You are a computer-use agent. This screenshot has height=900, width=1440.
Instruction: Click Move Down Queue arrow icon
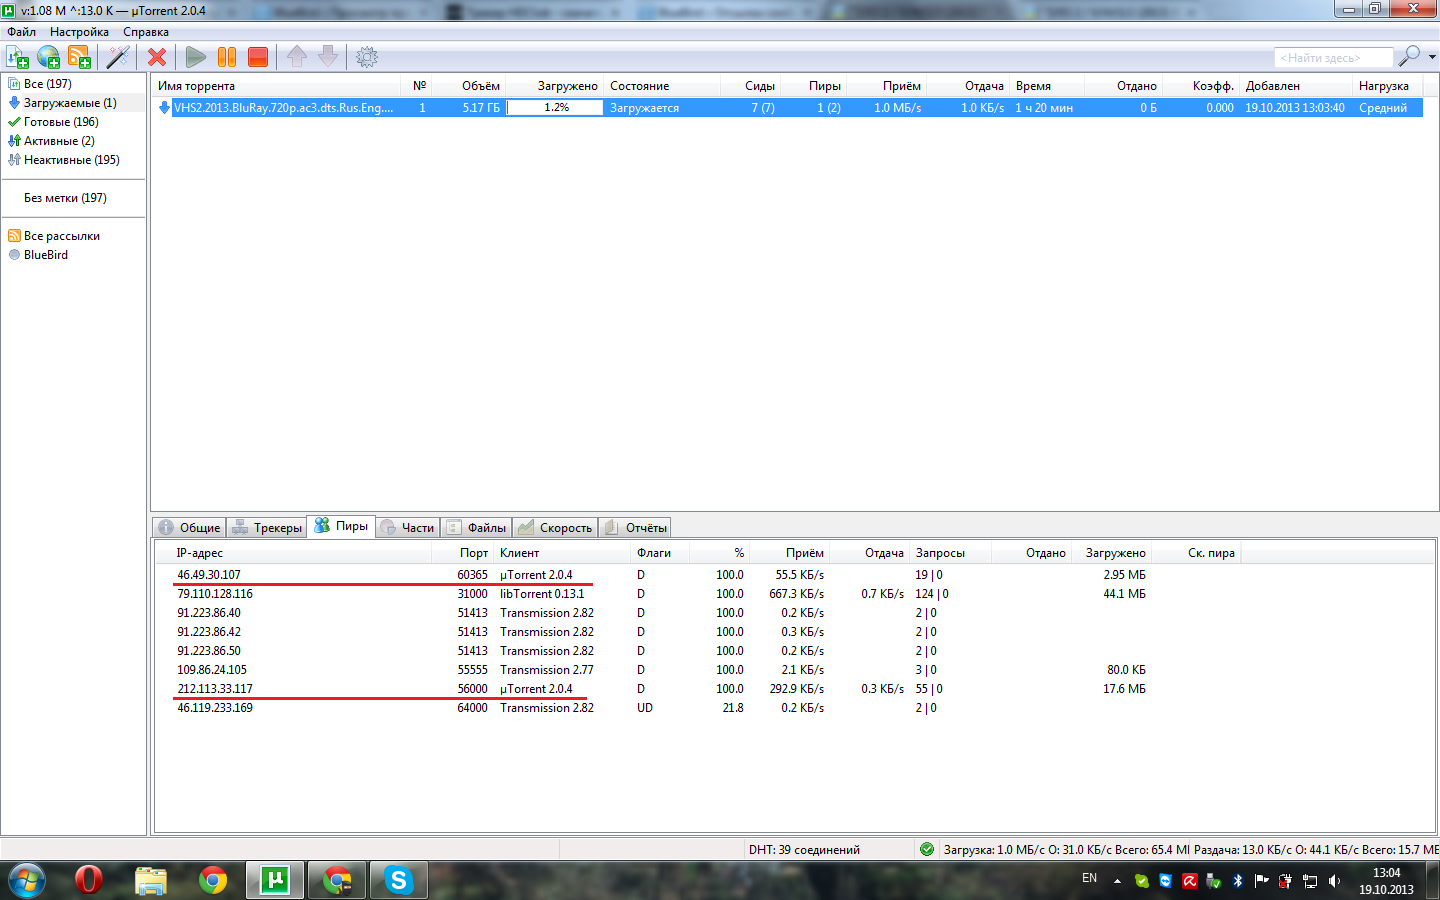tap(328, 57)
